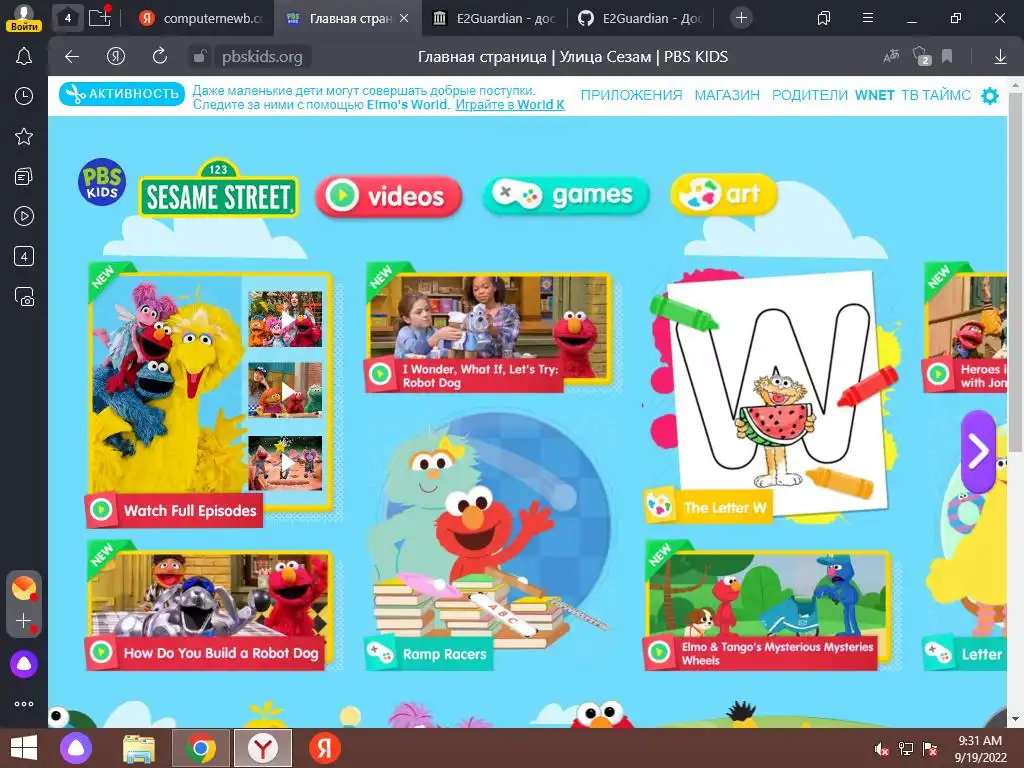
Task: Advance carousel with purple next arrow
Action: point(978,451)
